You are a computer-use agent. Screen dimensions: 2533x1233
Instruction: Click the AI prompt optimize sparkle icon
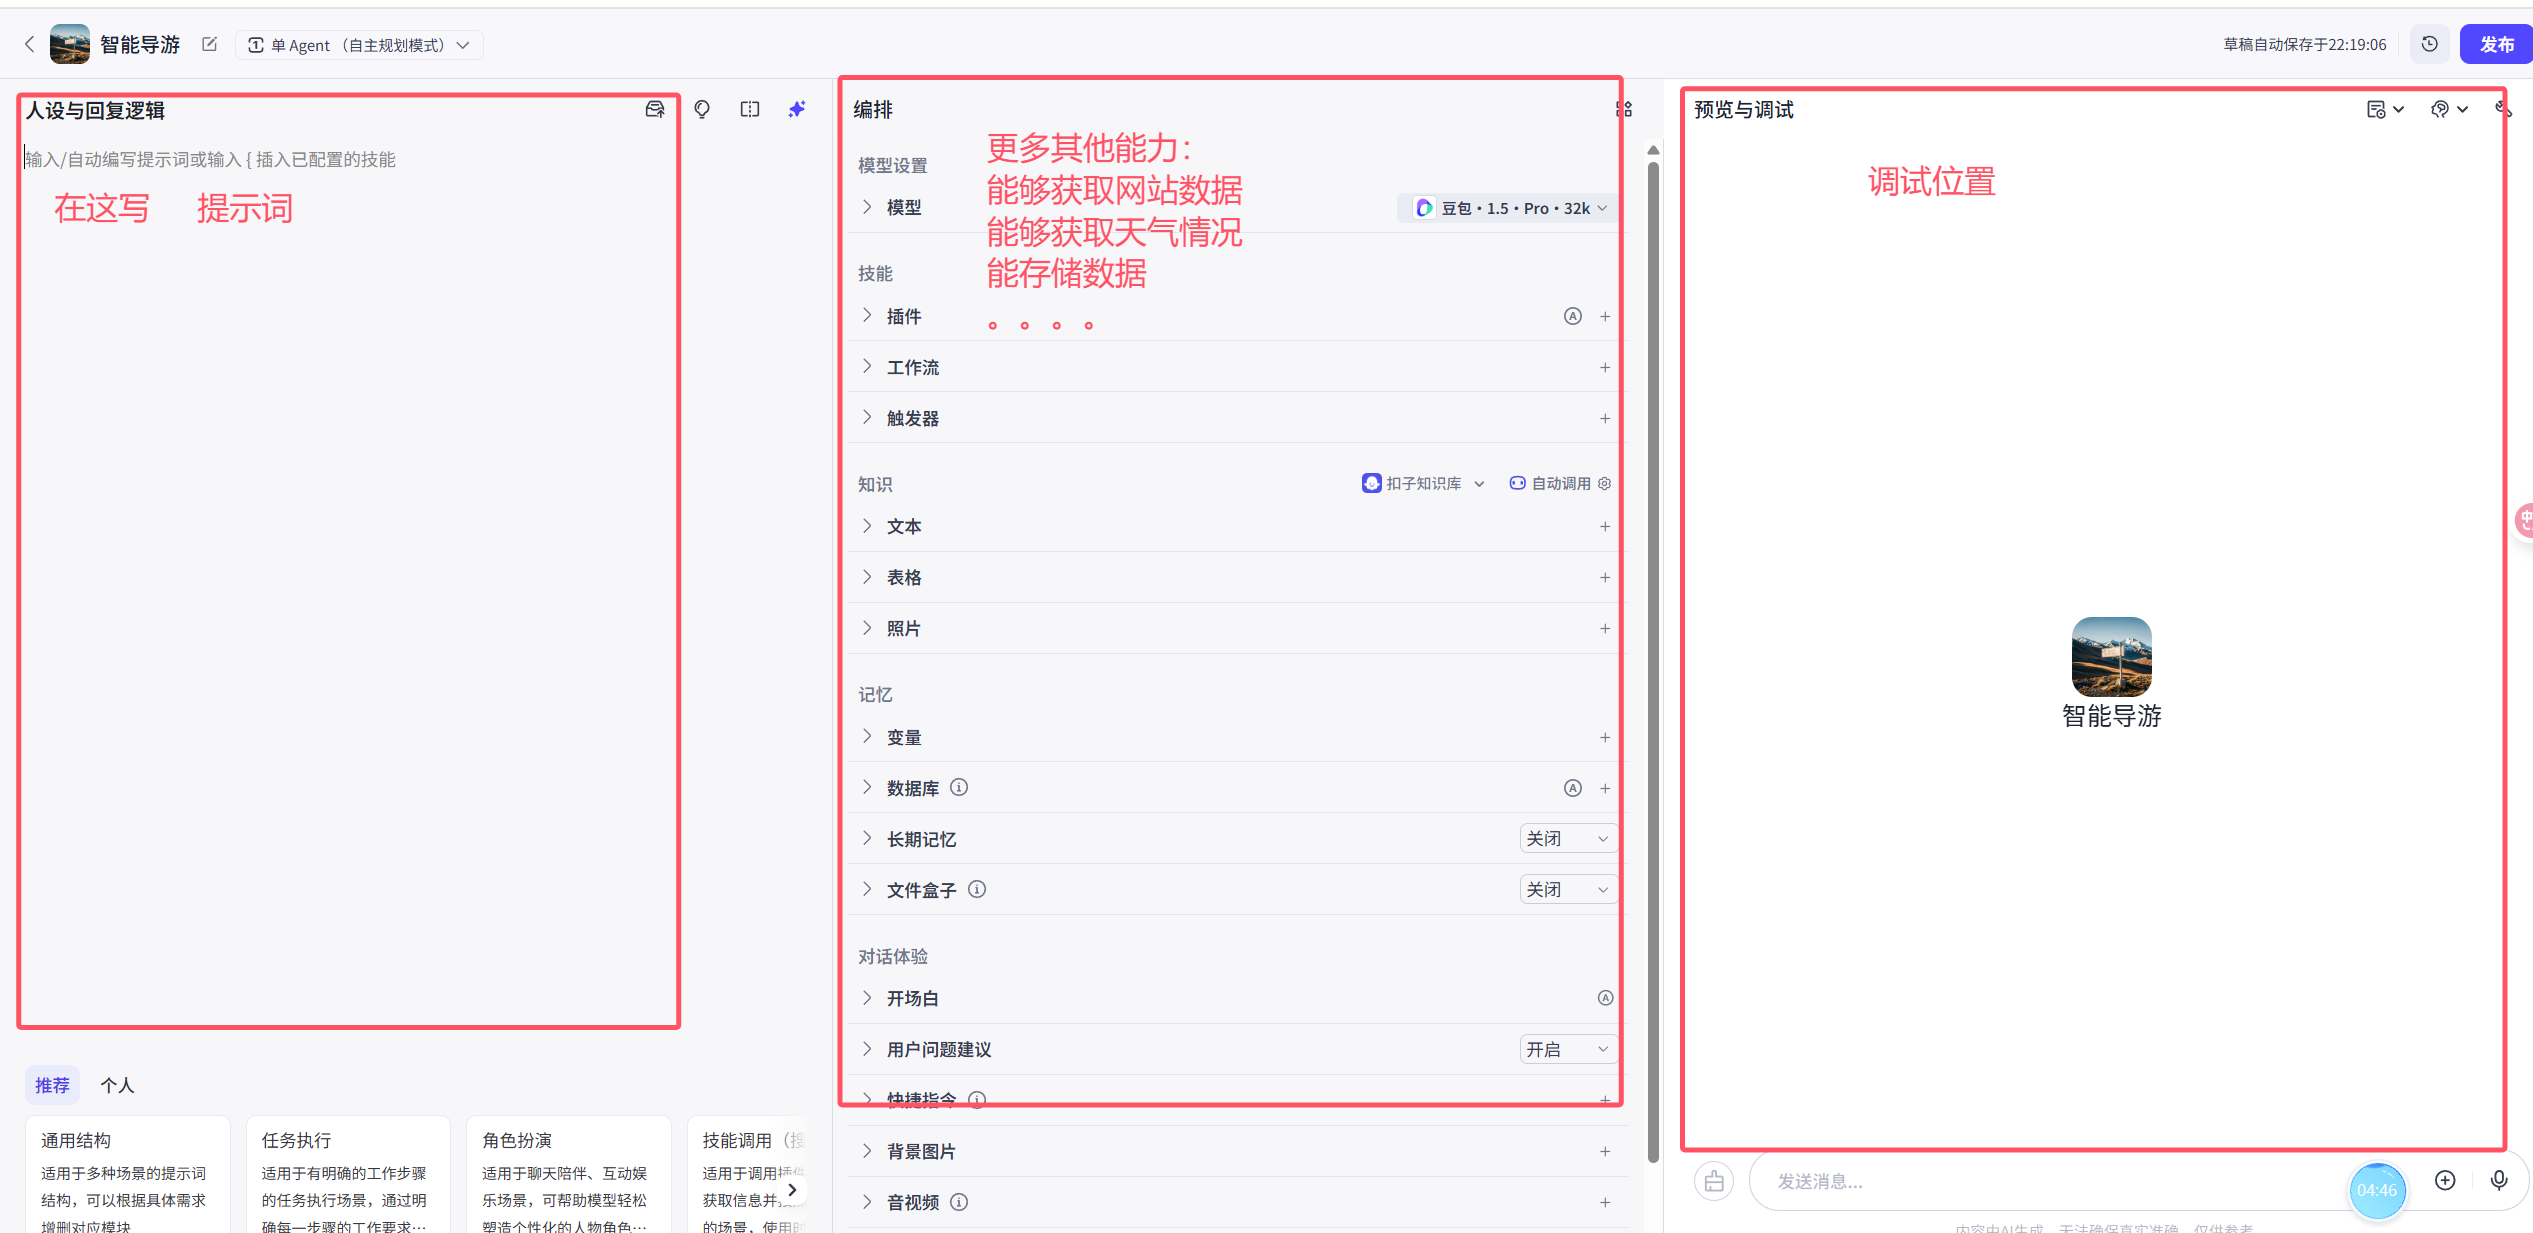pyautogui.click(x=796, y=109)
